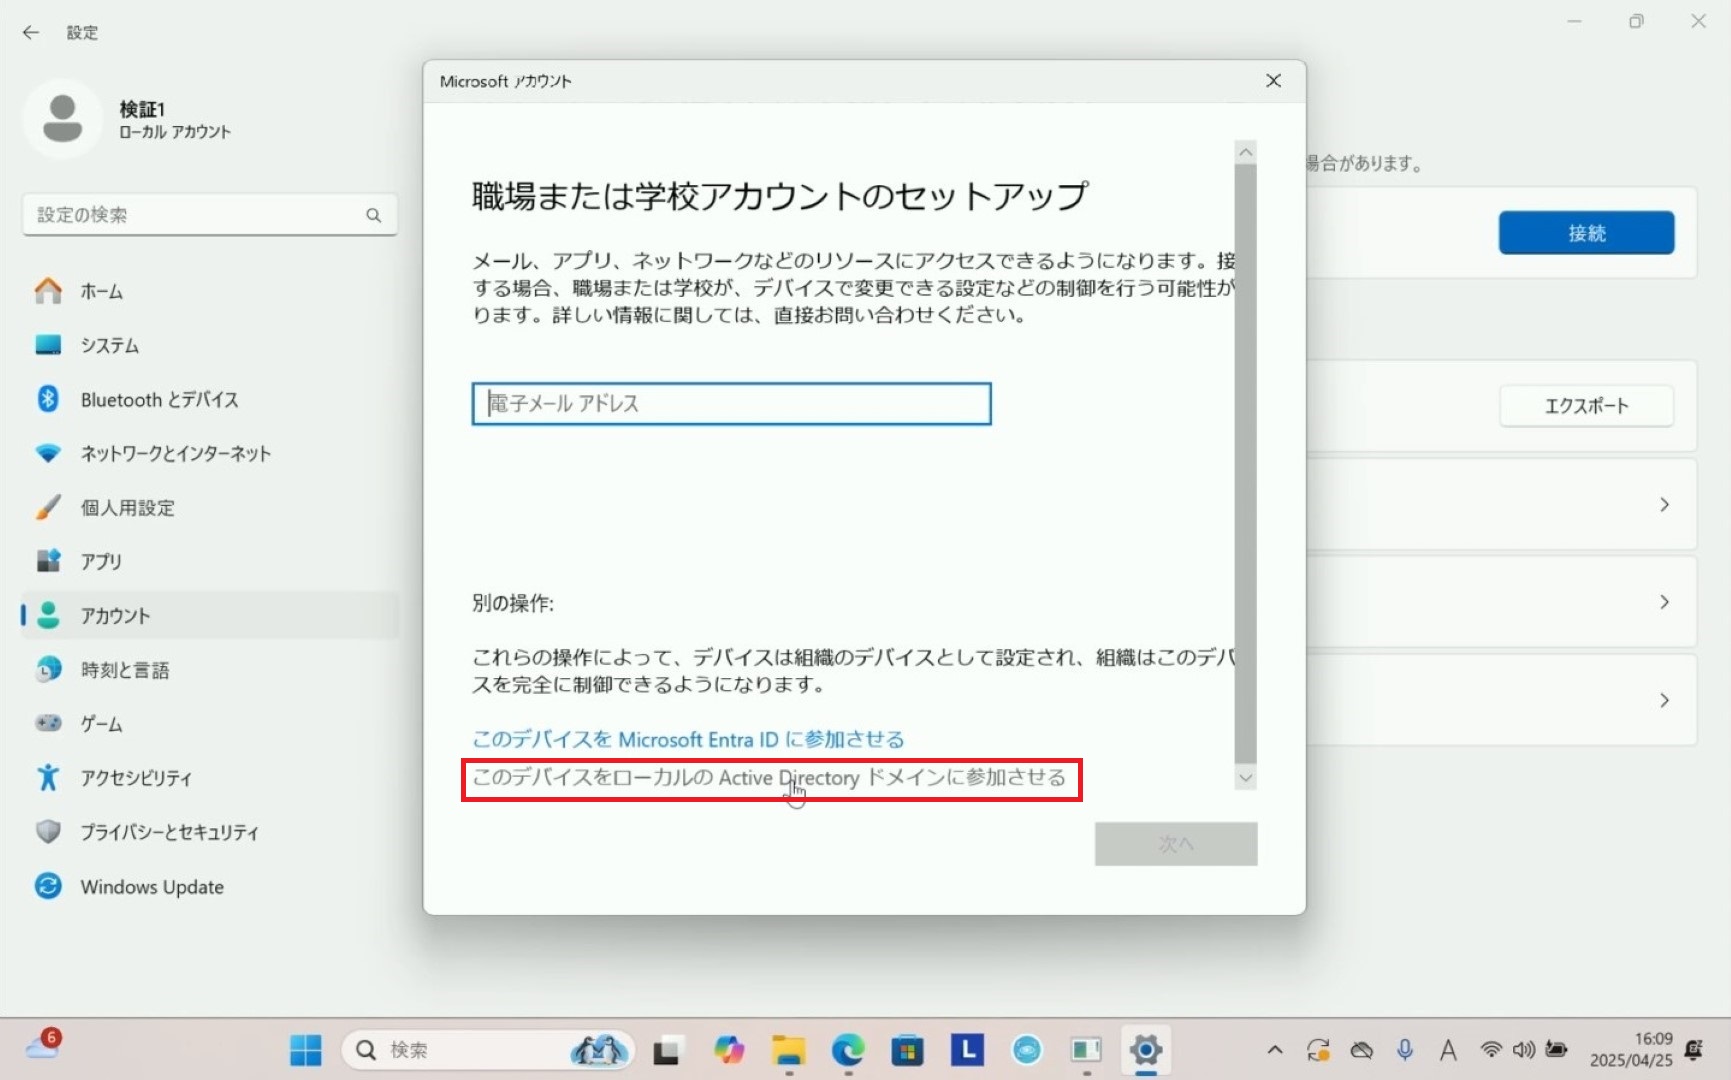This screenshot has width=1731, height=1080.
Task: Click the search magnifier in settings search box
Action: 373,215
